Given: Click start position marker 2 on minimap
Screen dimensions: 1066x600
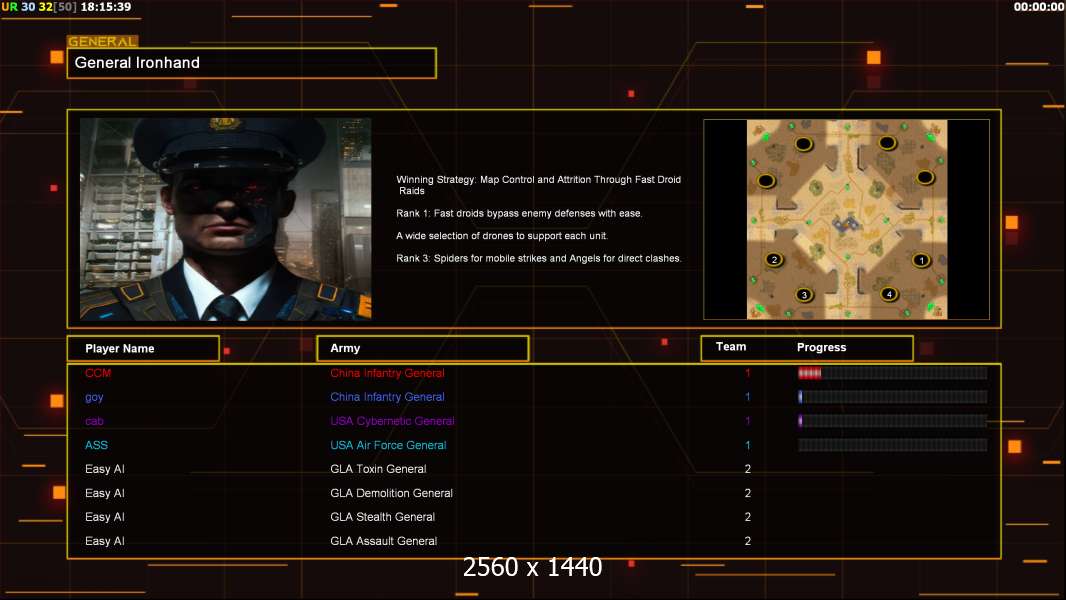Looking at the screenshot, I should [x=774, y=260].
